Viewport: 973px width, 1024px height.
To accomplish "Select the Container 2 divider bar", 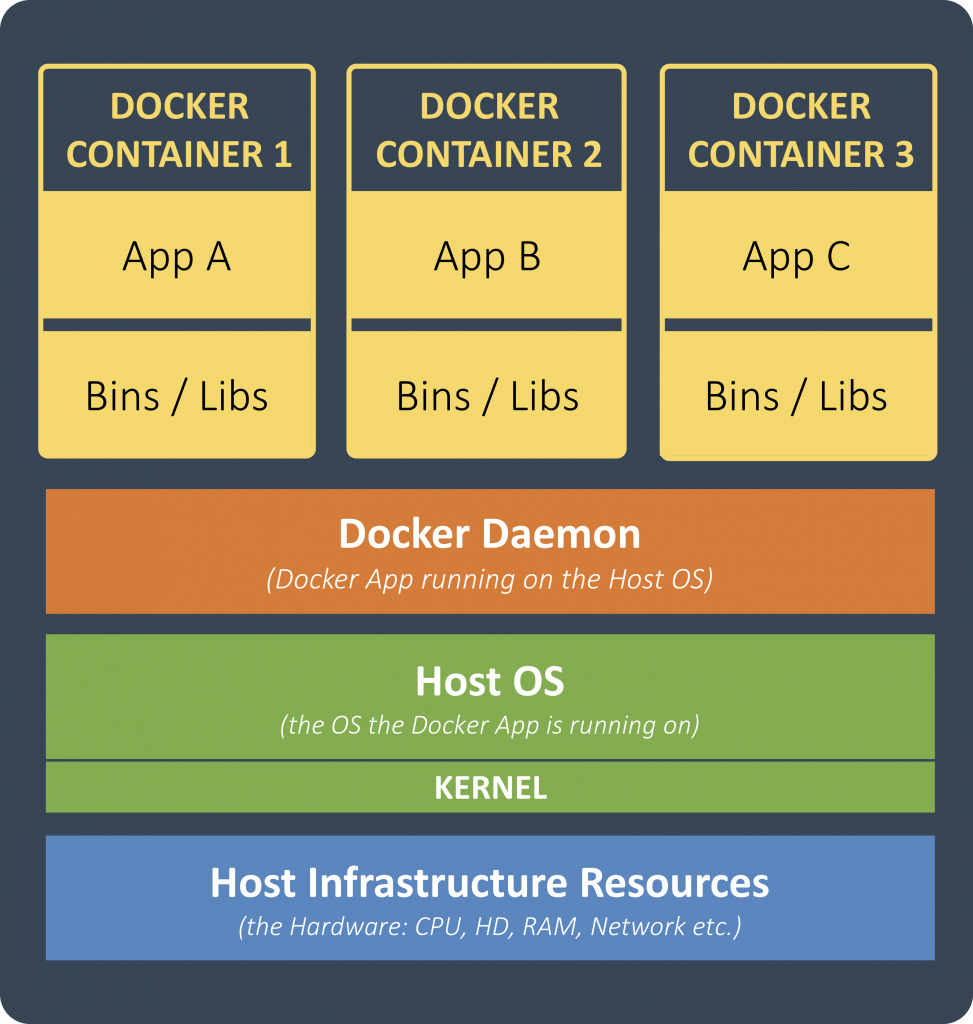I will [x=485, y=322].
